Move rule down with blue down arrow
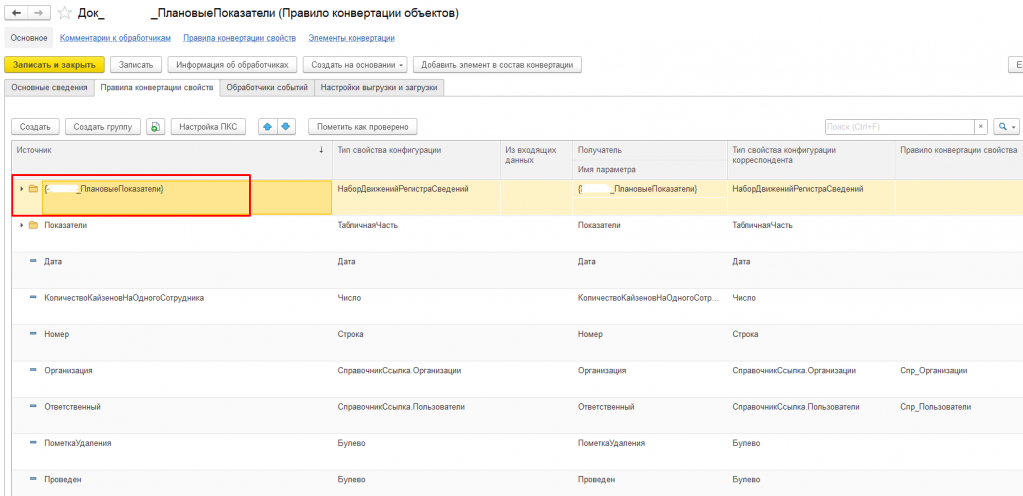This screenshot has height=496, width=1023. [285, 127]
